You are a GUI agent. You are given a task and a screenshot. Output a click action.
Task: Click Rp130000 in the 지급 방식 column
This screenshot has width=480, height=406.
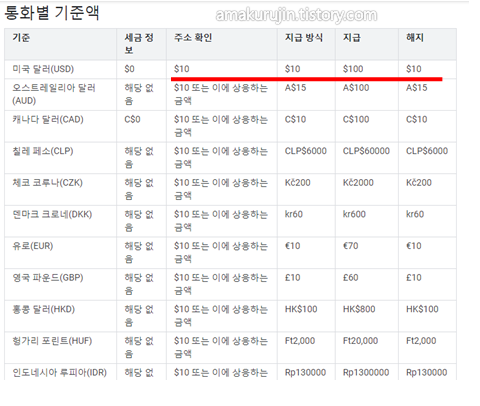(305, 373)
